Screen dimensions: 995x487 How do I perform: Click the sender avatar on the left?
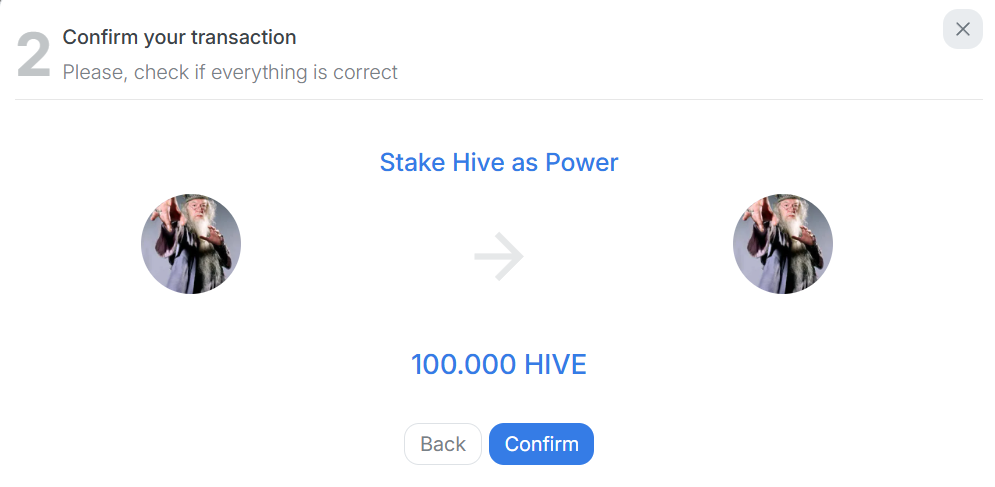tap(191, 244)
